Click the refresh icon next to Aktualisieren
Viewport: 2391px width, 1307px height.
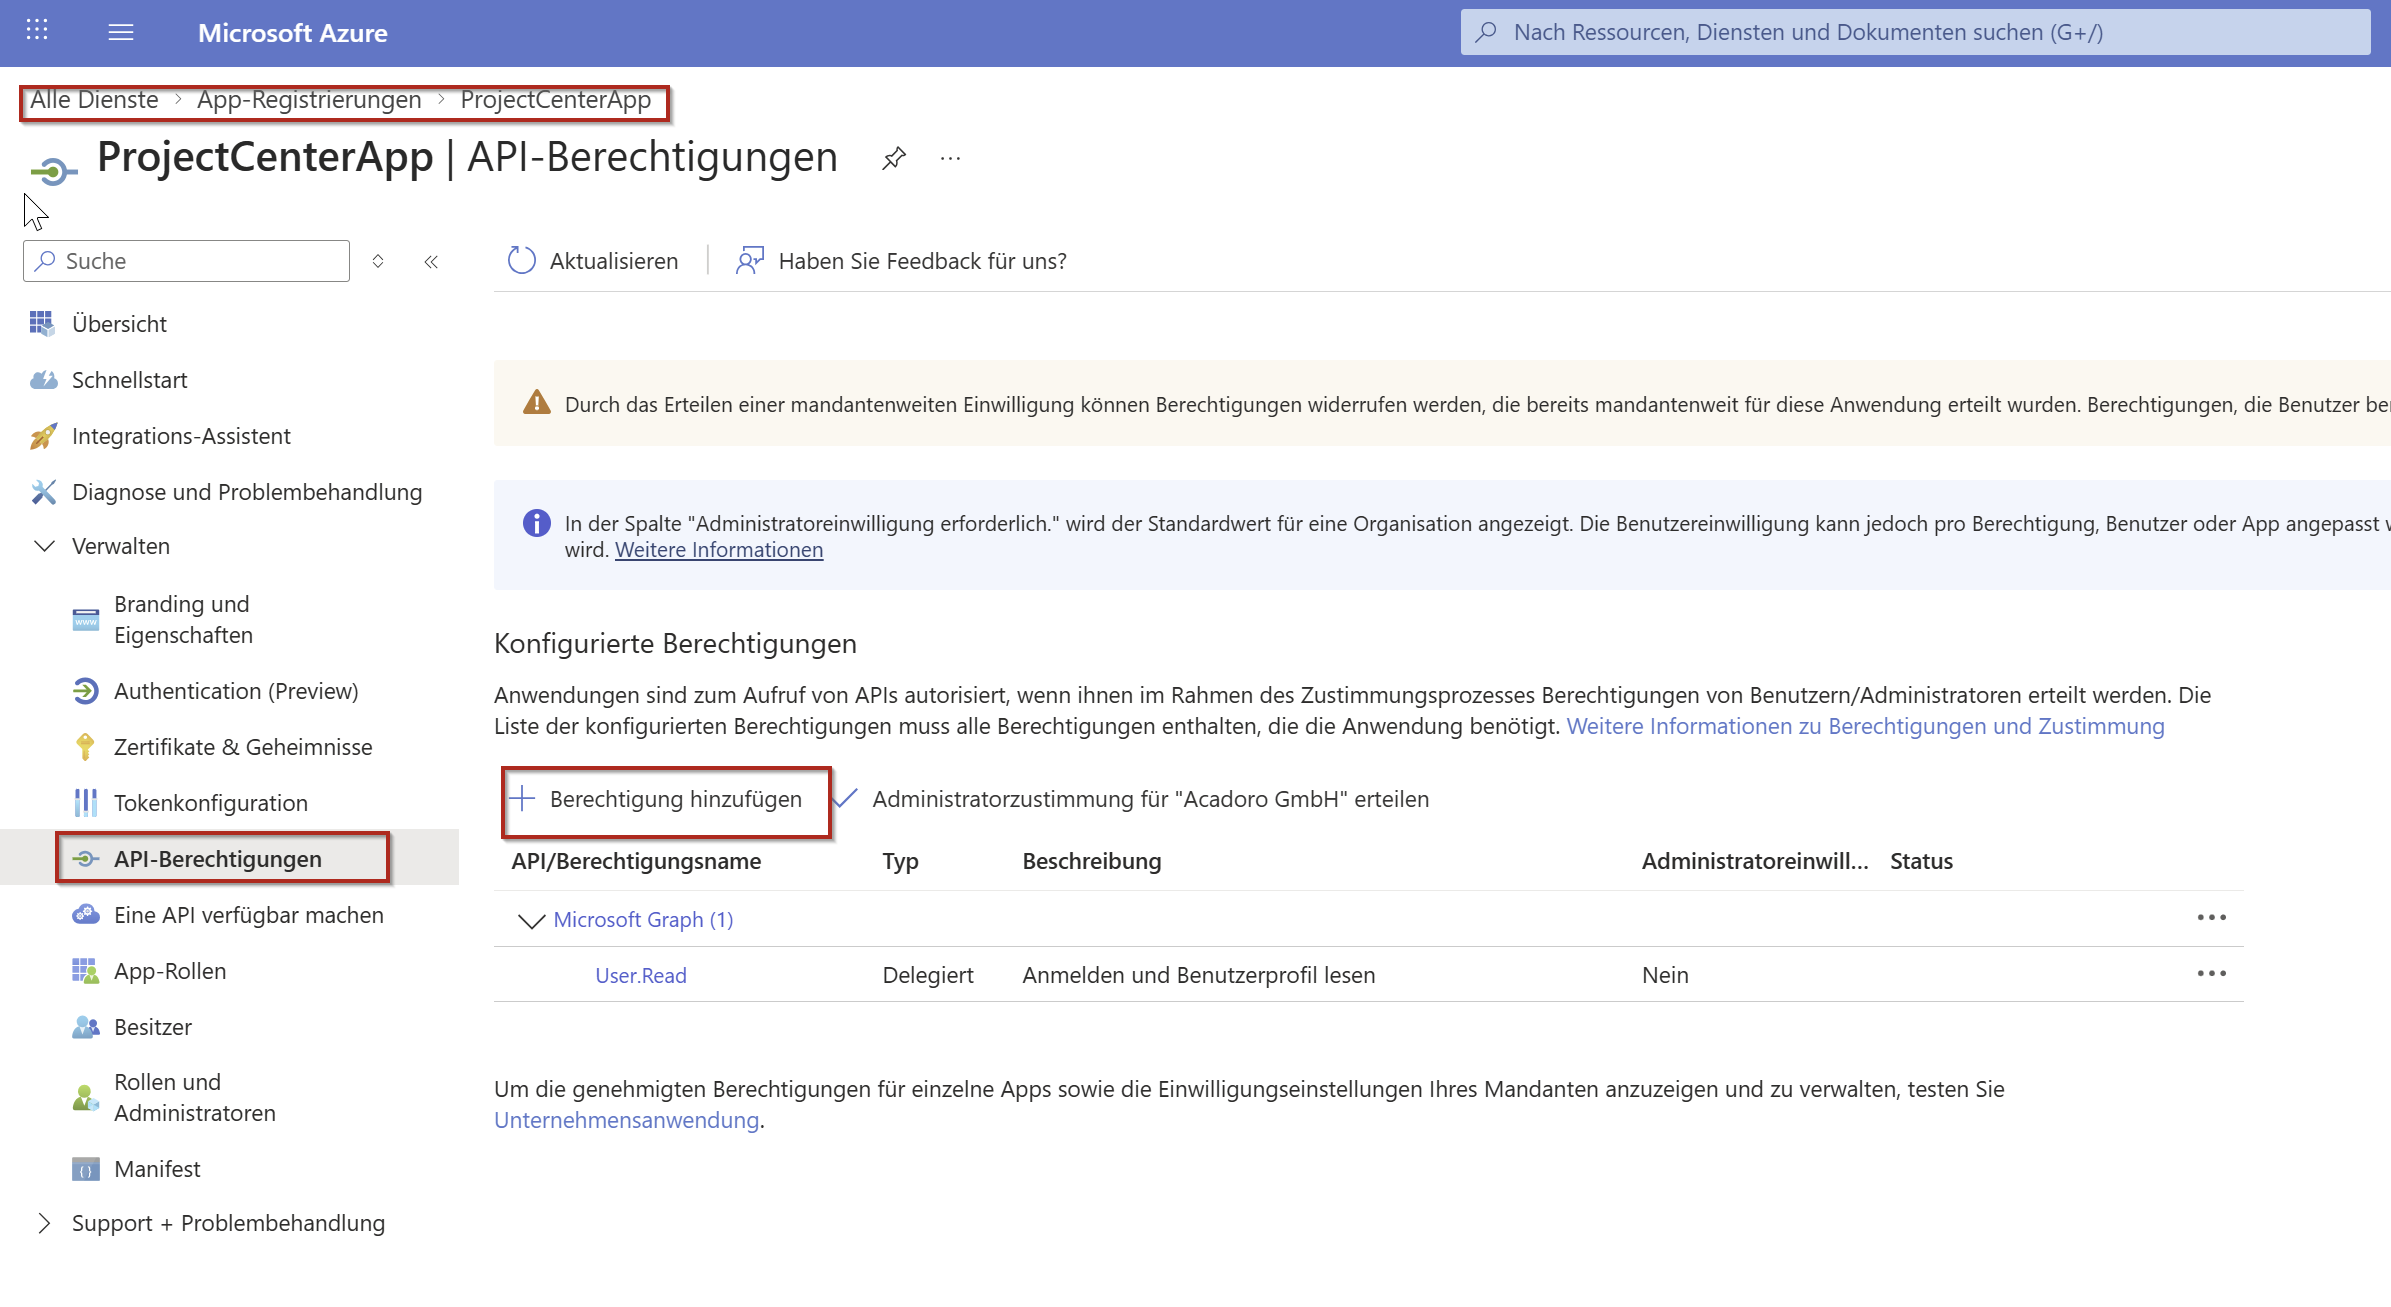522,261
